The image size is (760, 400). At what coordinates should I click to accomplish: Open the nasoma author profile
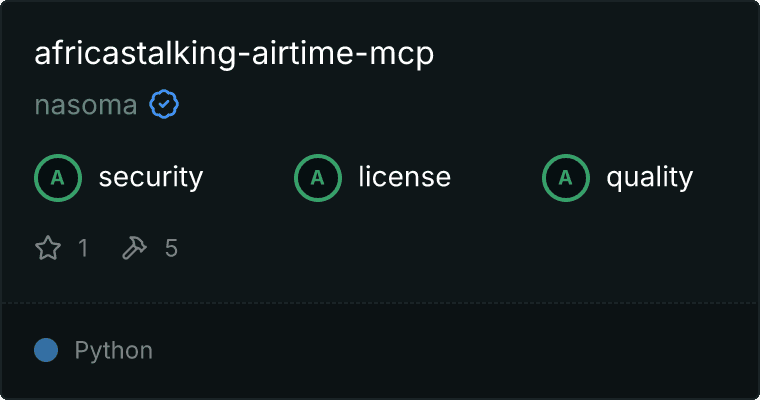click(86, 105)
